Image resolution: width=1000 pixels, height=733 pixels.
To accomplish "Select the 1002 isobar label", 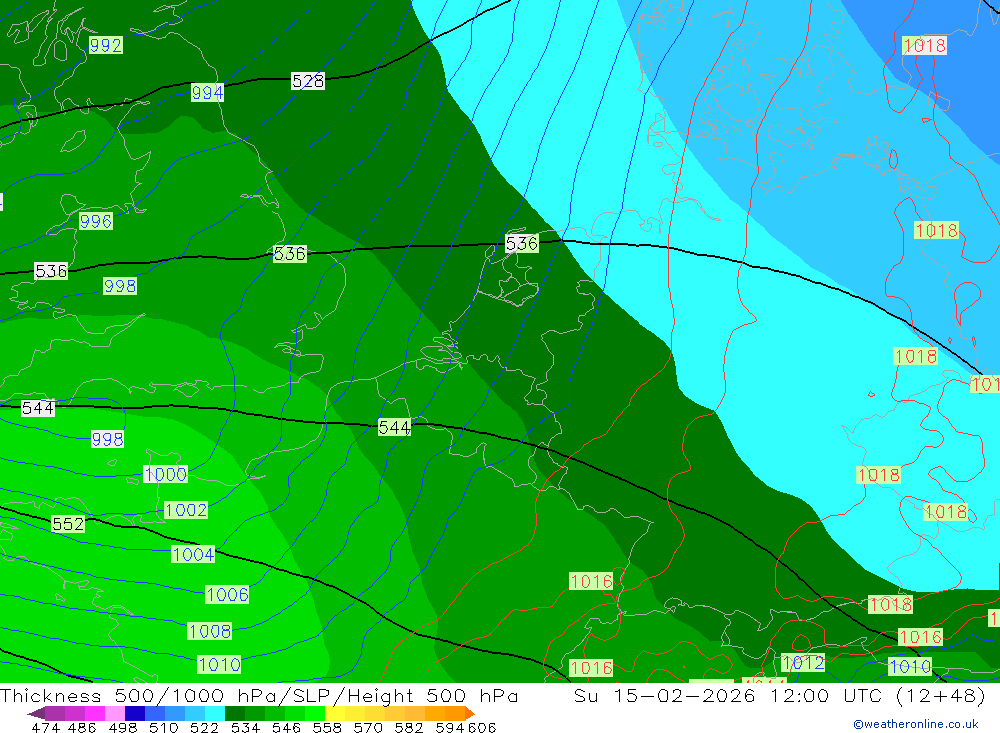I will click(186, 510).
